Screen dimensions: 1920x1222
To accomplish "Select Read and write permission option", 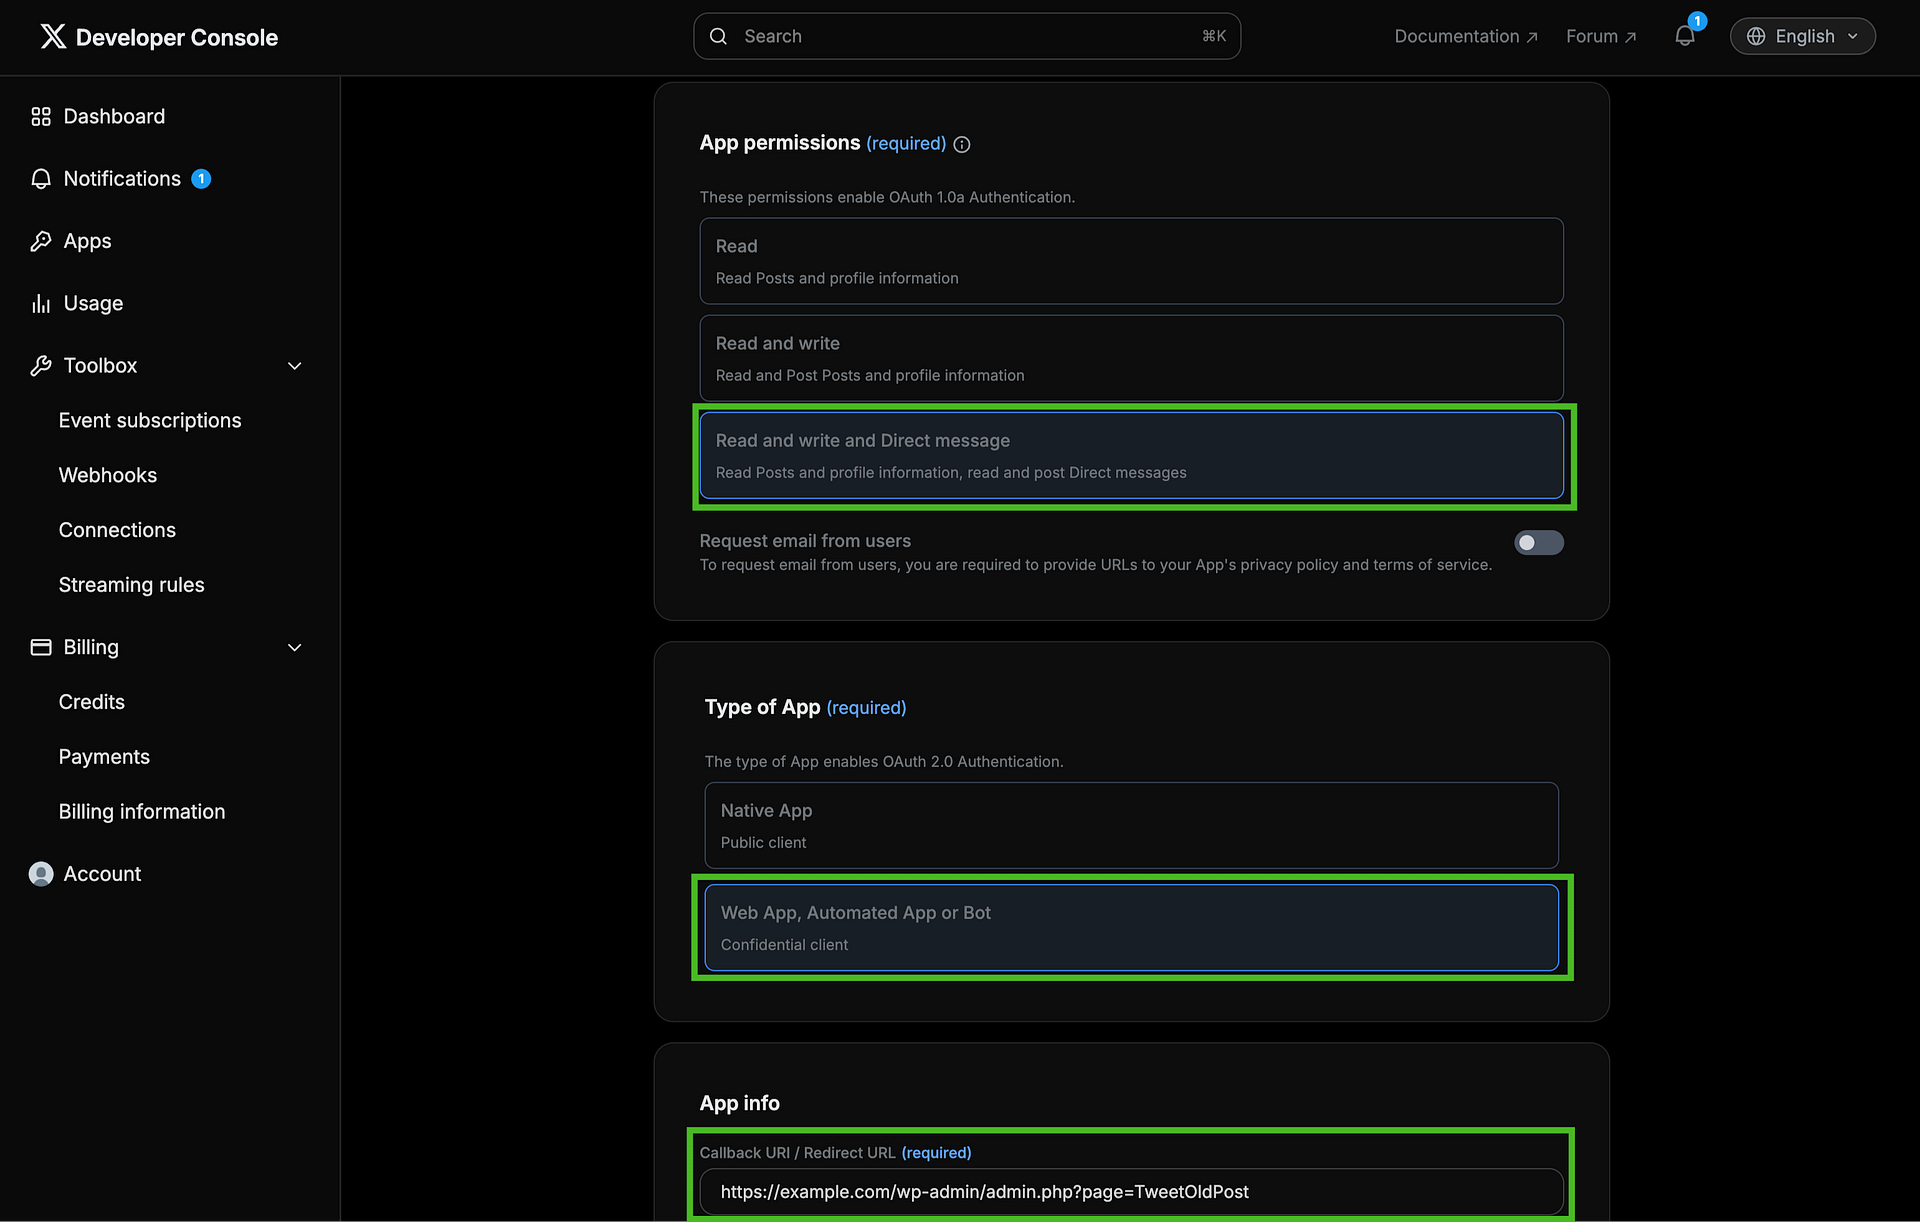I will (1131, 358).
